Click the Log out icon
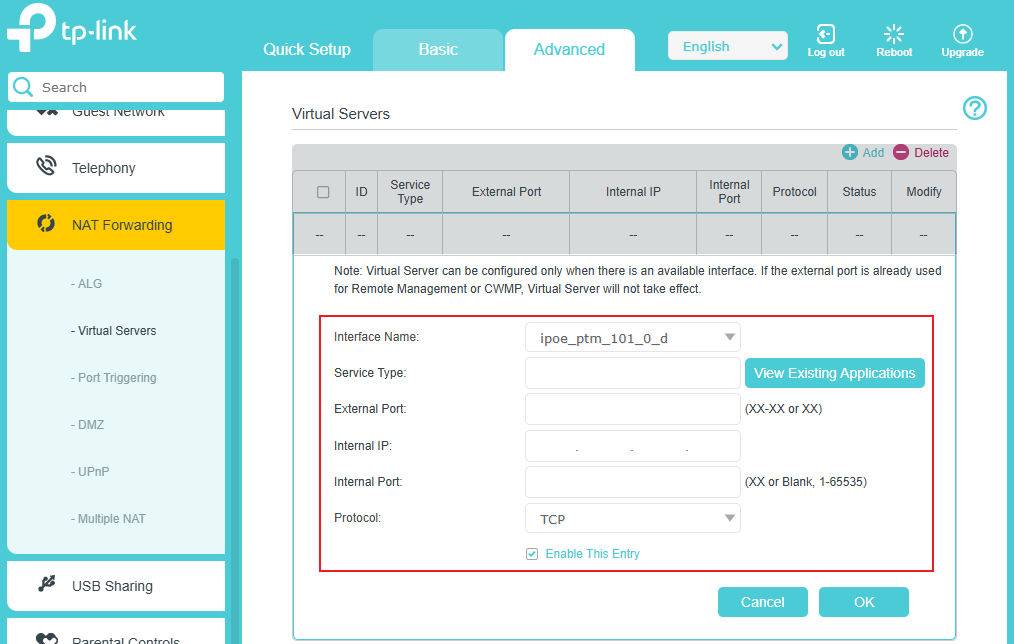 click(825, 34)
